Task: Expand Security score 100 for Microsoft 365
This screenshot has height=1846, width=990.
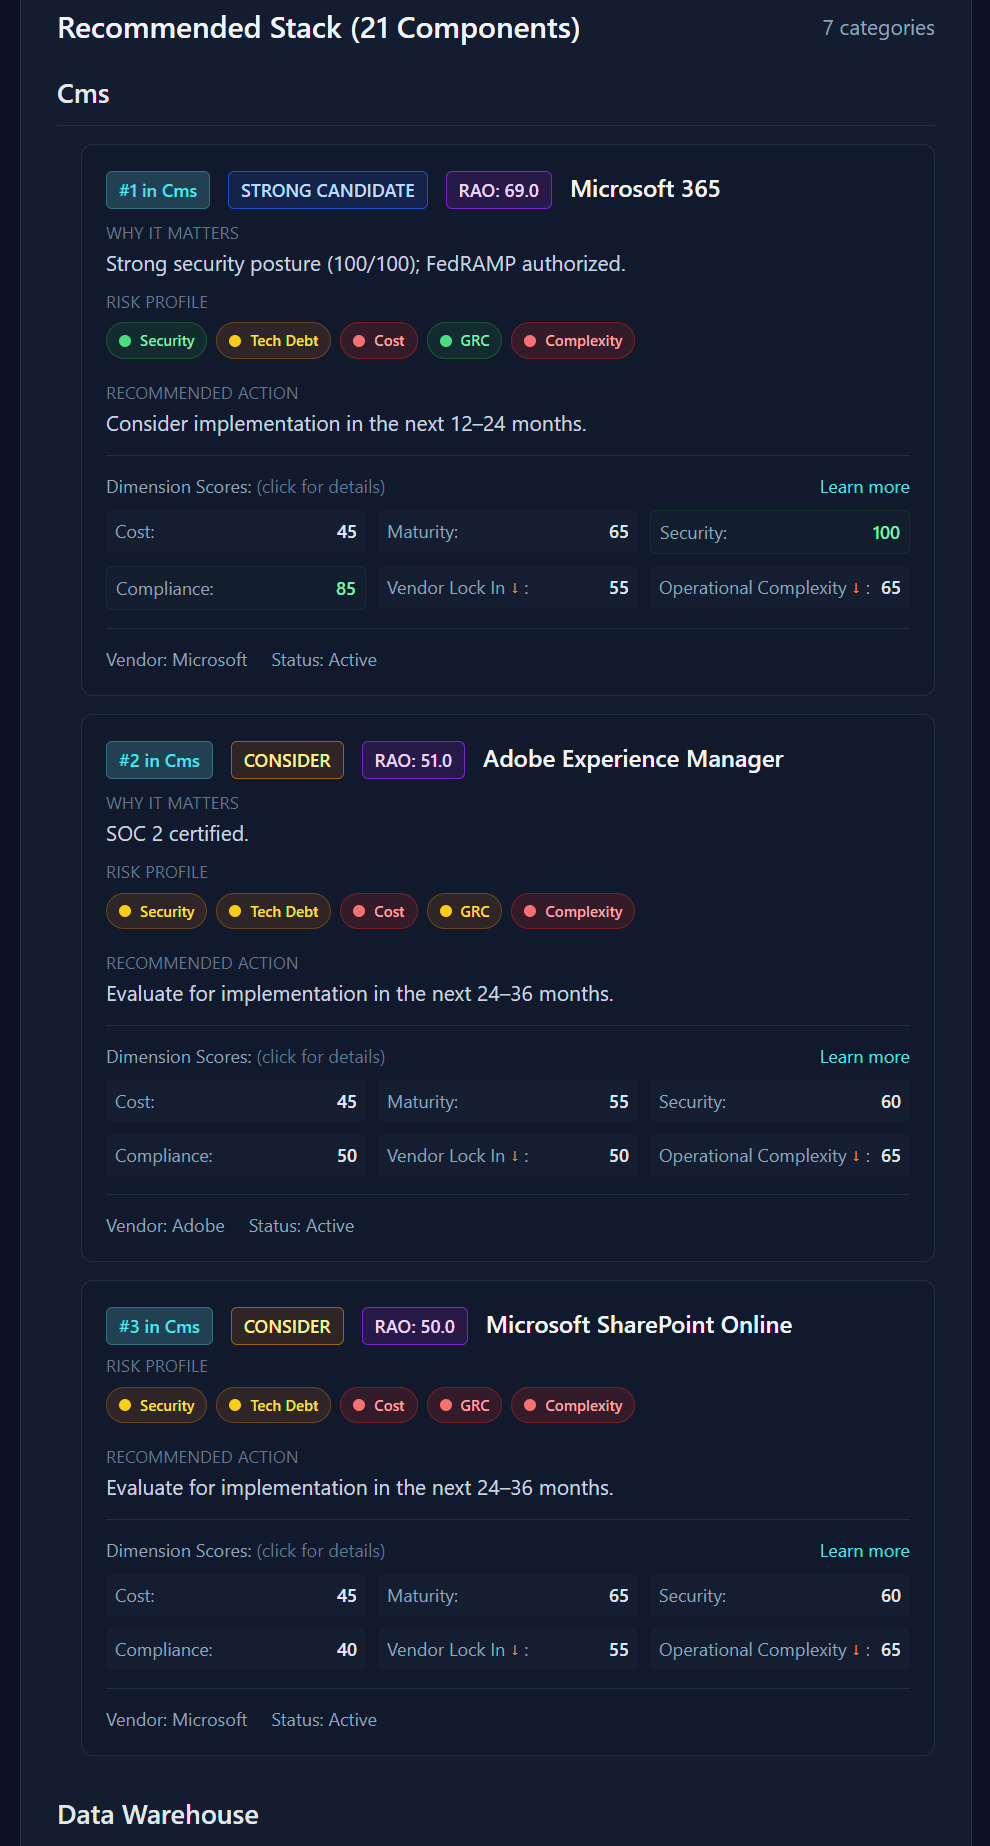Action: click(779, 533)
